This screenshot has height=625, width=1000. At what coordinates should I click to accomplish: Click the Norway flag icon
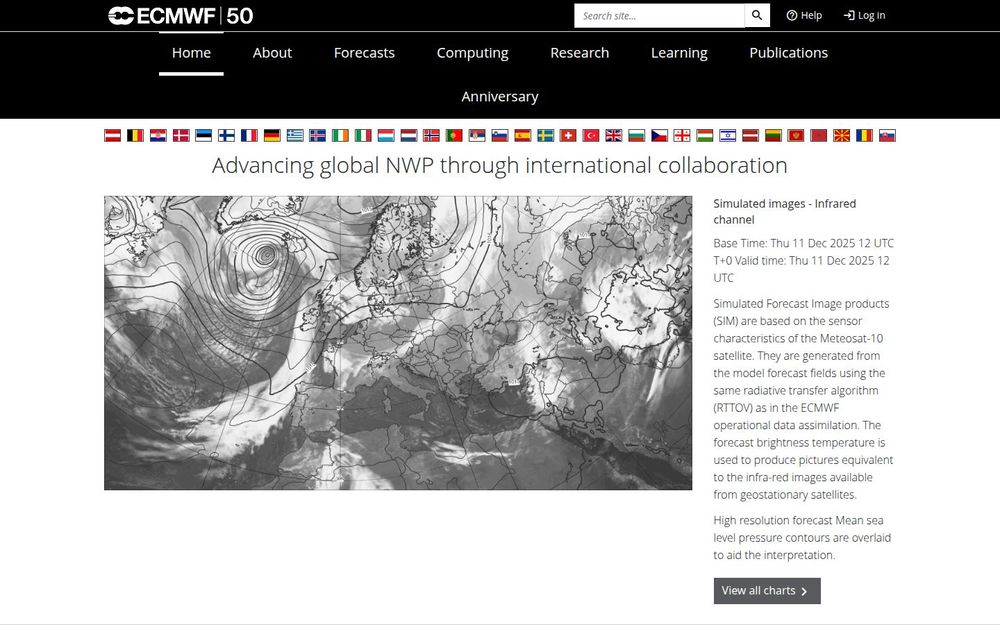tap(432, 135)
